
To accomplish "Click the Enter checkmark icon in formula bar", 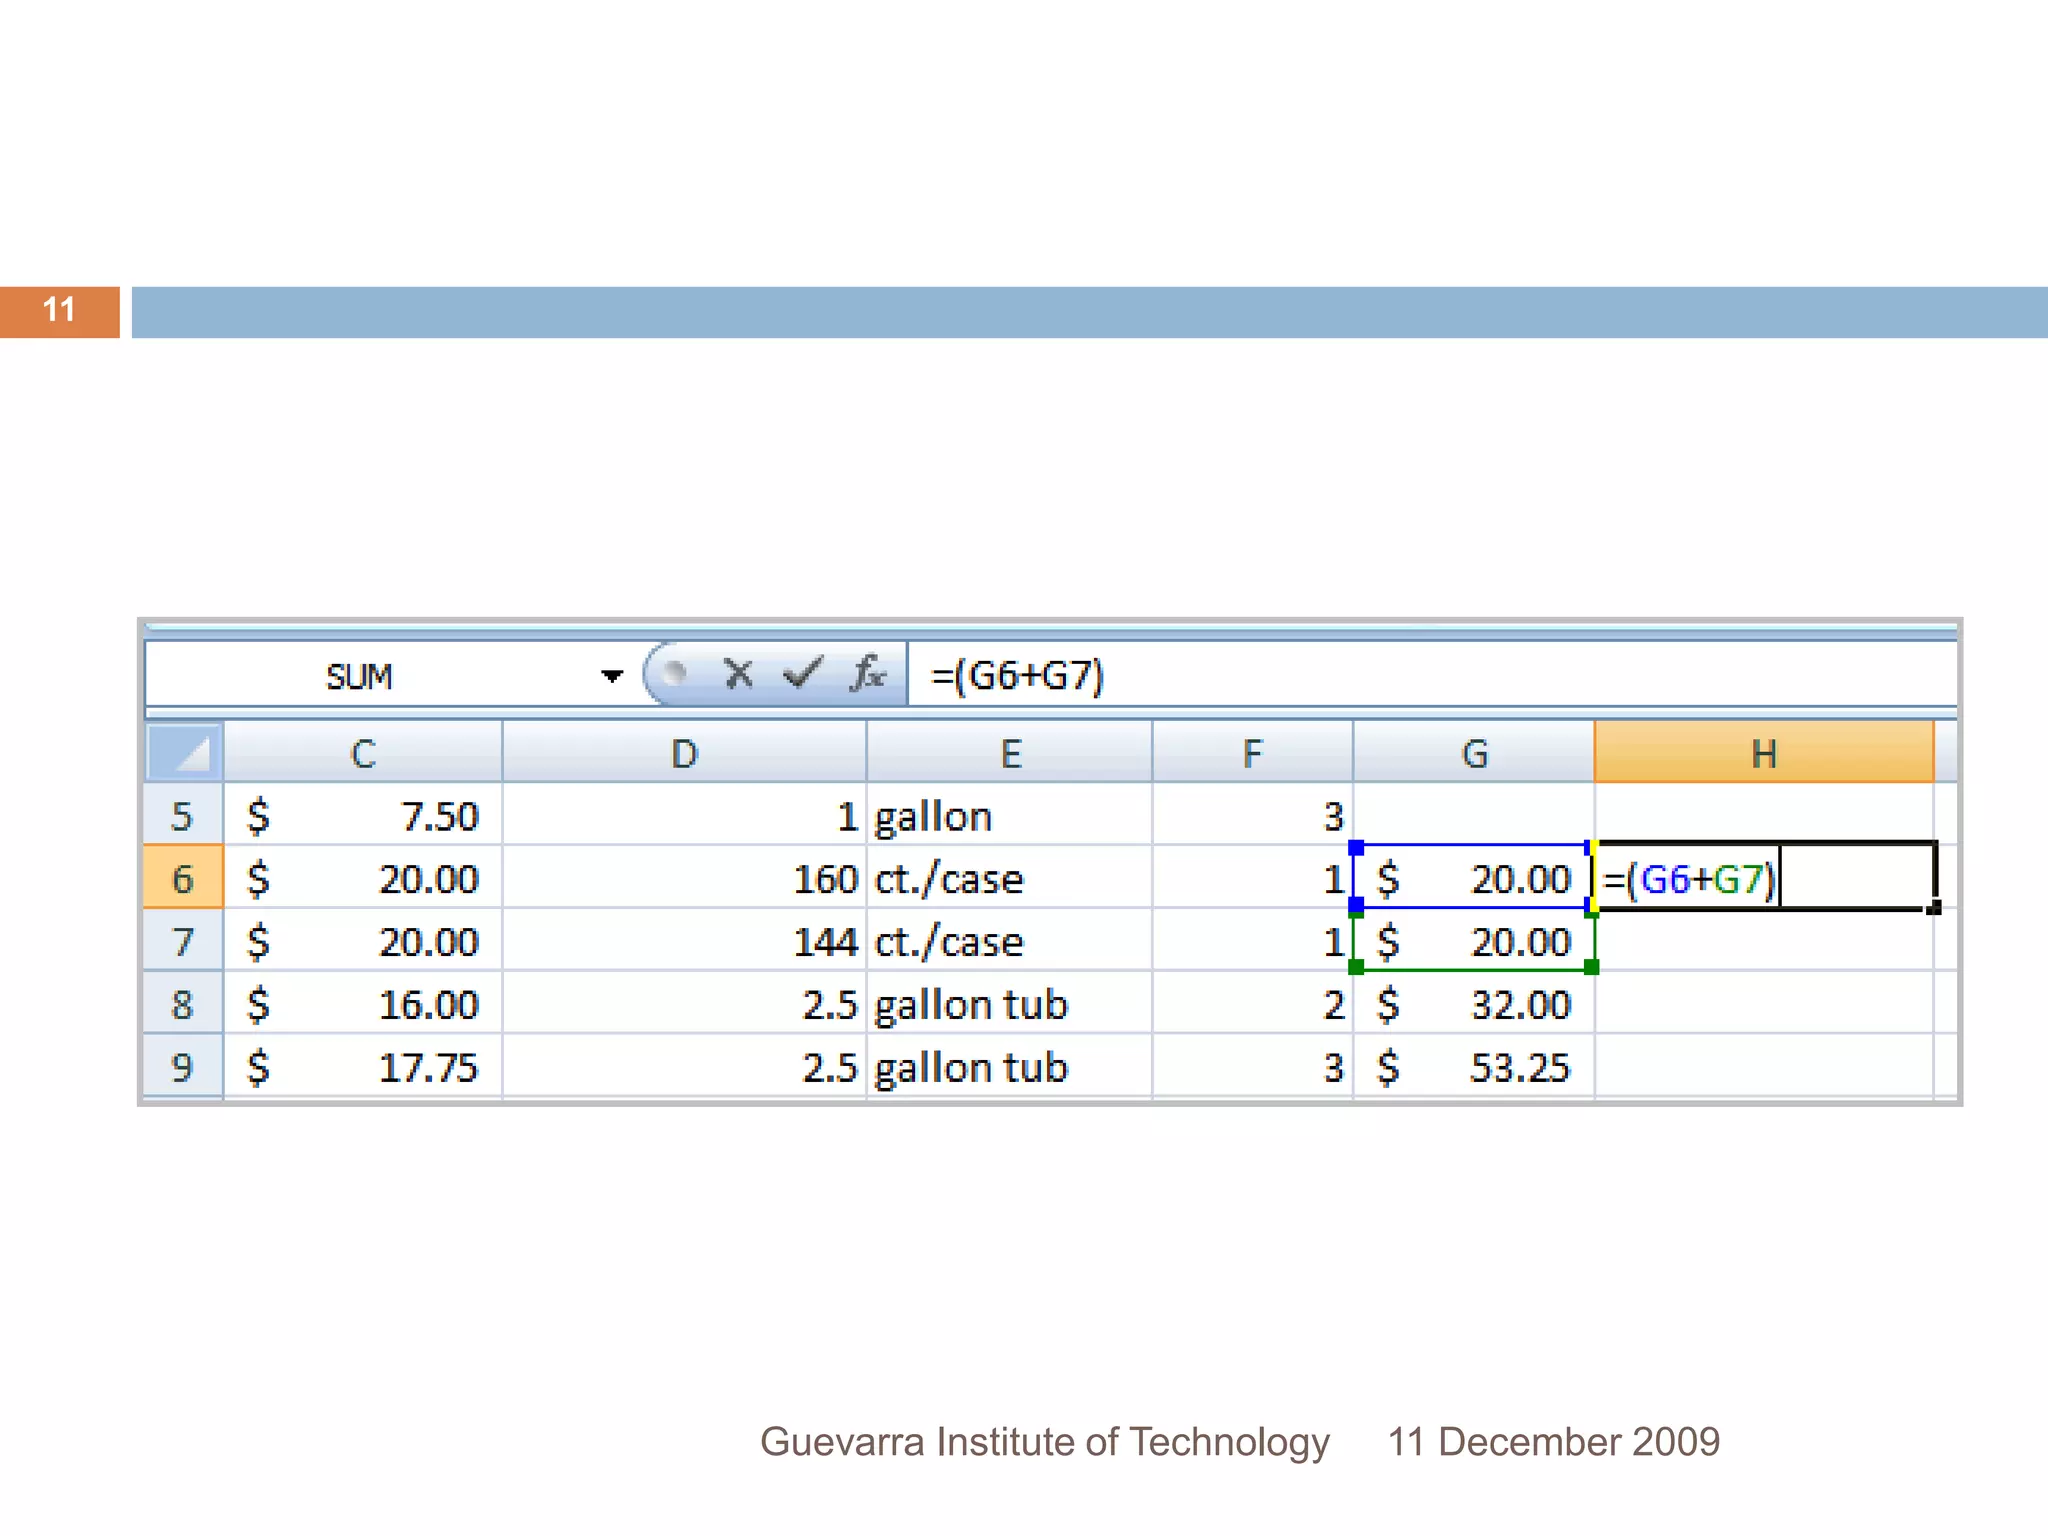I will coord(802,675).
